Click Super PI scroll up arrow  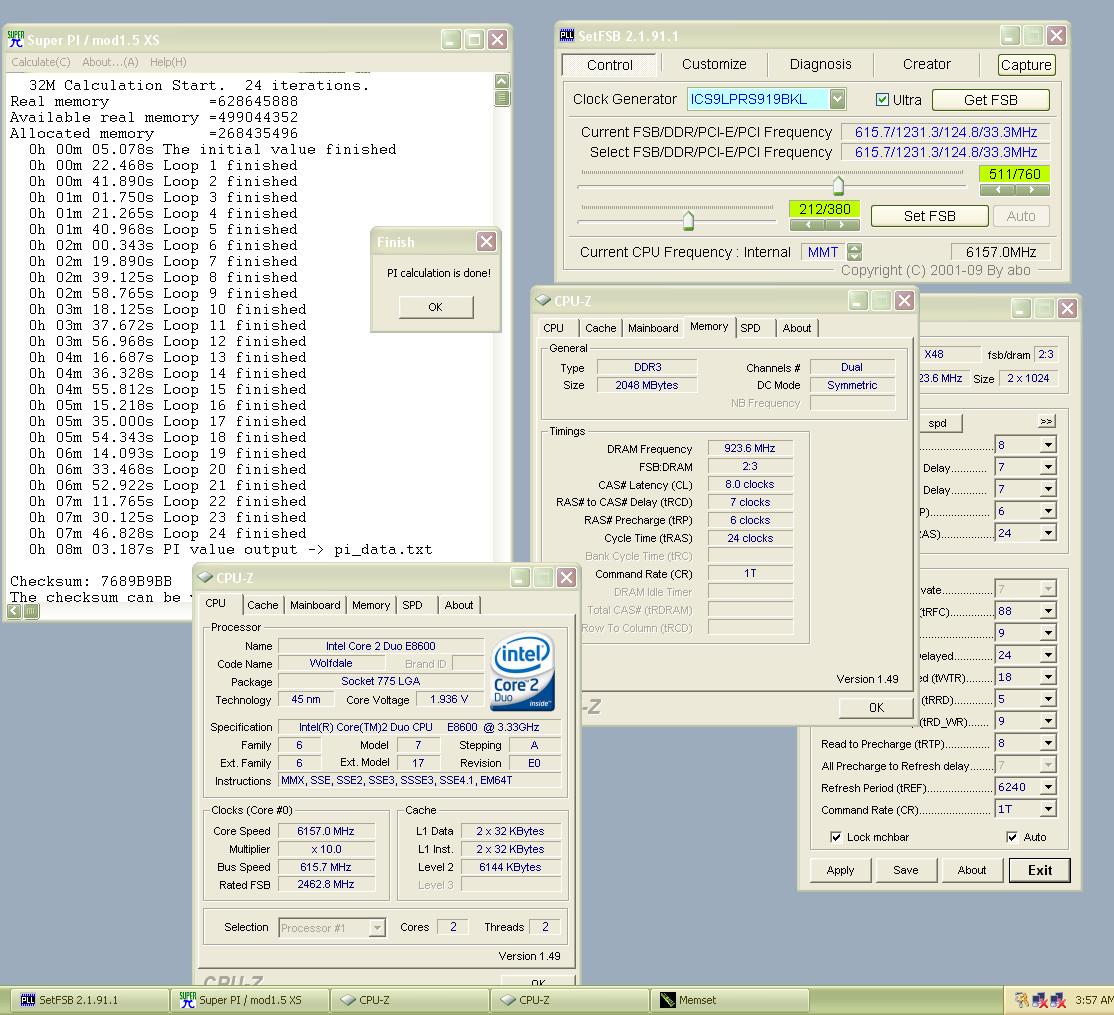[502, 81]
